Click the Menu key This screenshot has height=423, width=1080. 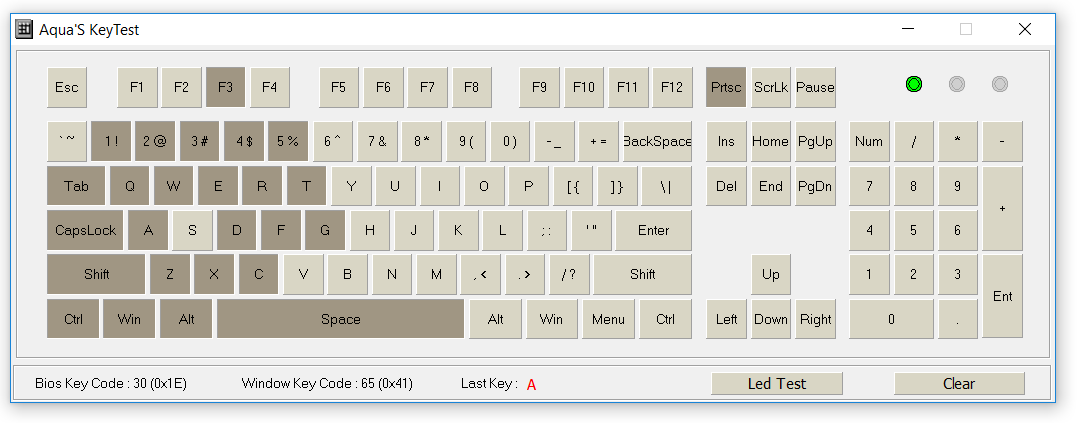pos(608,319)
